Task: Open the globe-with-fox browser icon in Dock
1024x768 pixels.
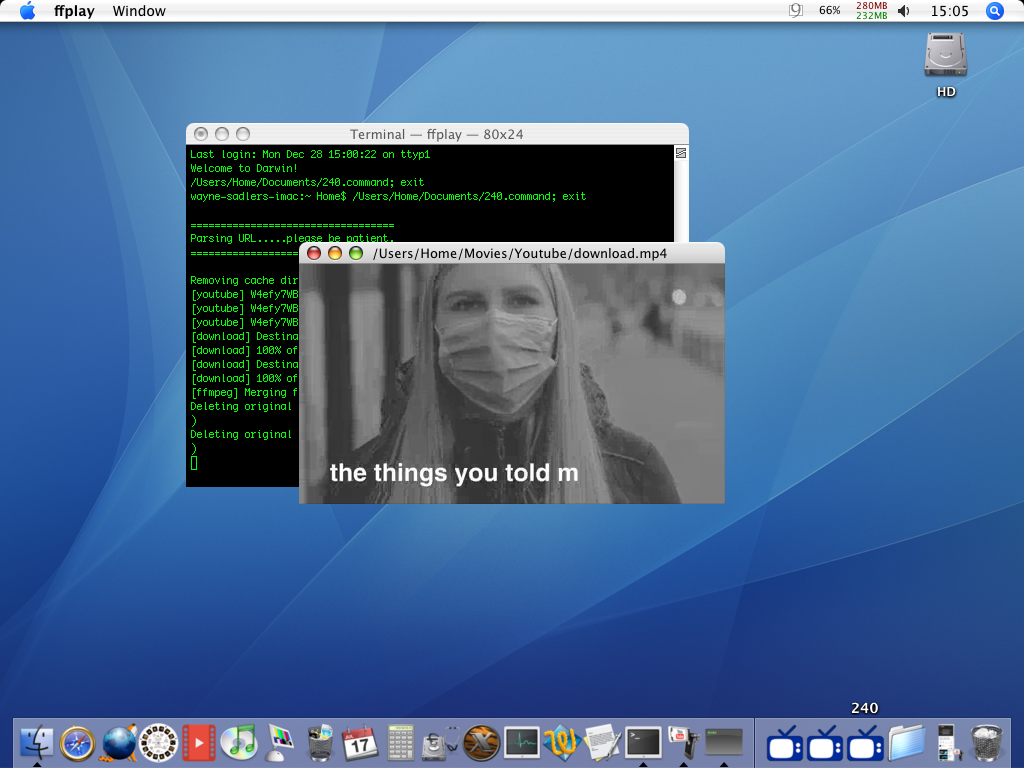Action: point(118,743)
